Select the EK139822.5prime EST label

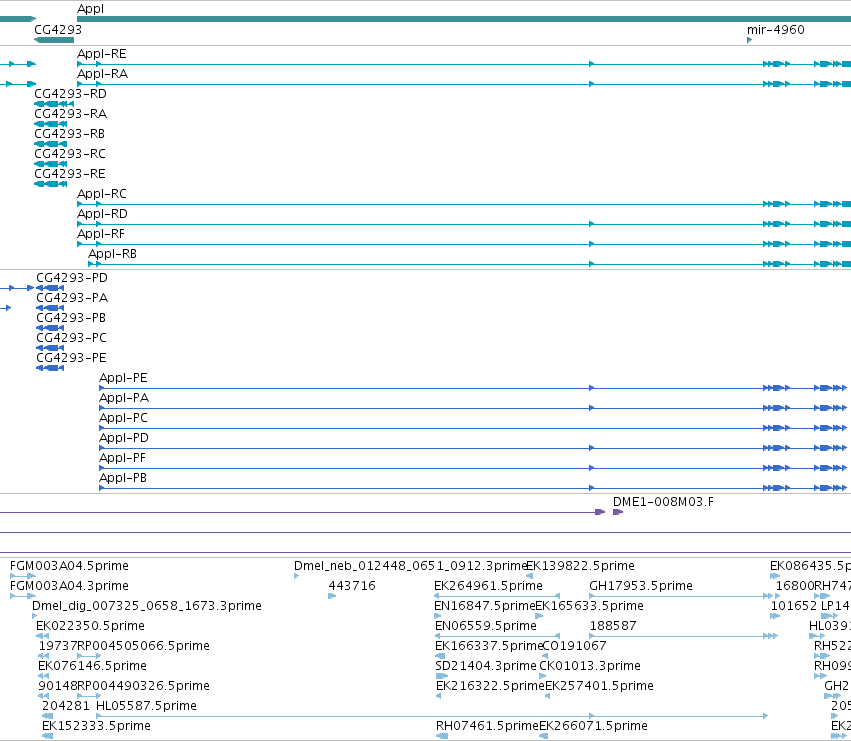(581, 566)
